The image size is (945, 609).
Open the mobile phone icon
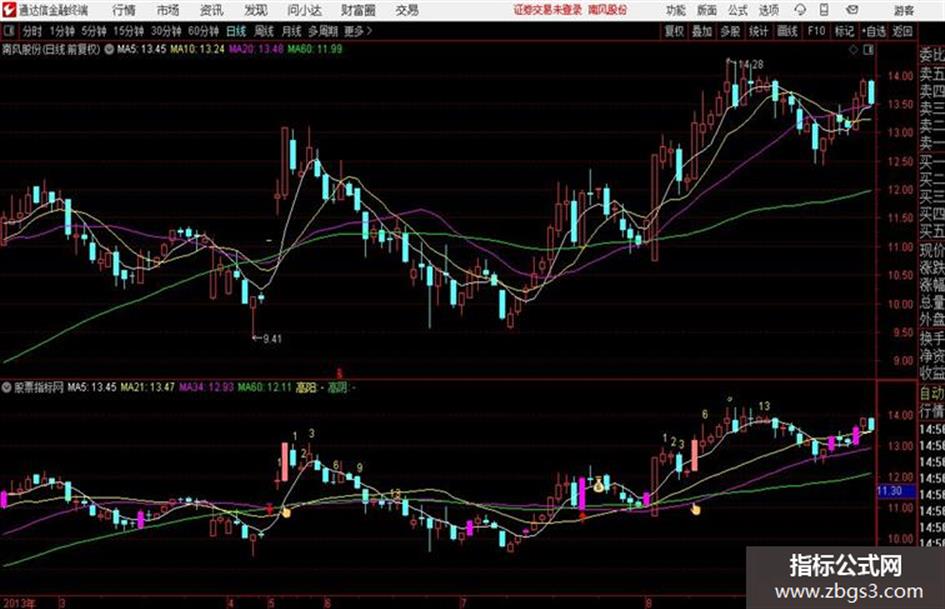click(x=824, y=10)
